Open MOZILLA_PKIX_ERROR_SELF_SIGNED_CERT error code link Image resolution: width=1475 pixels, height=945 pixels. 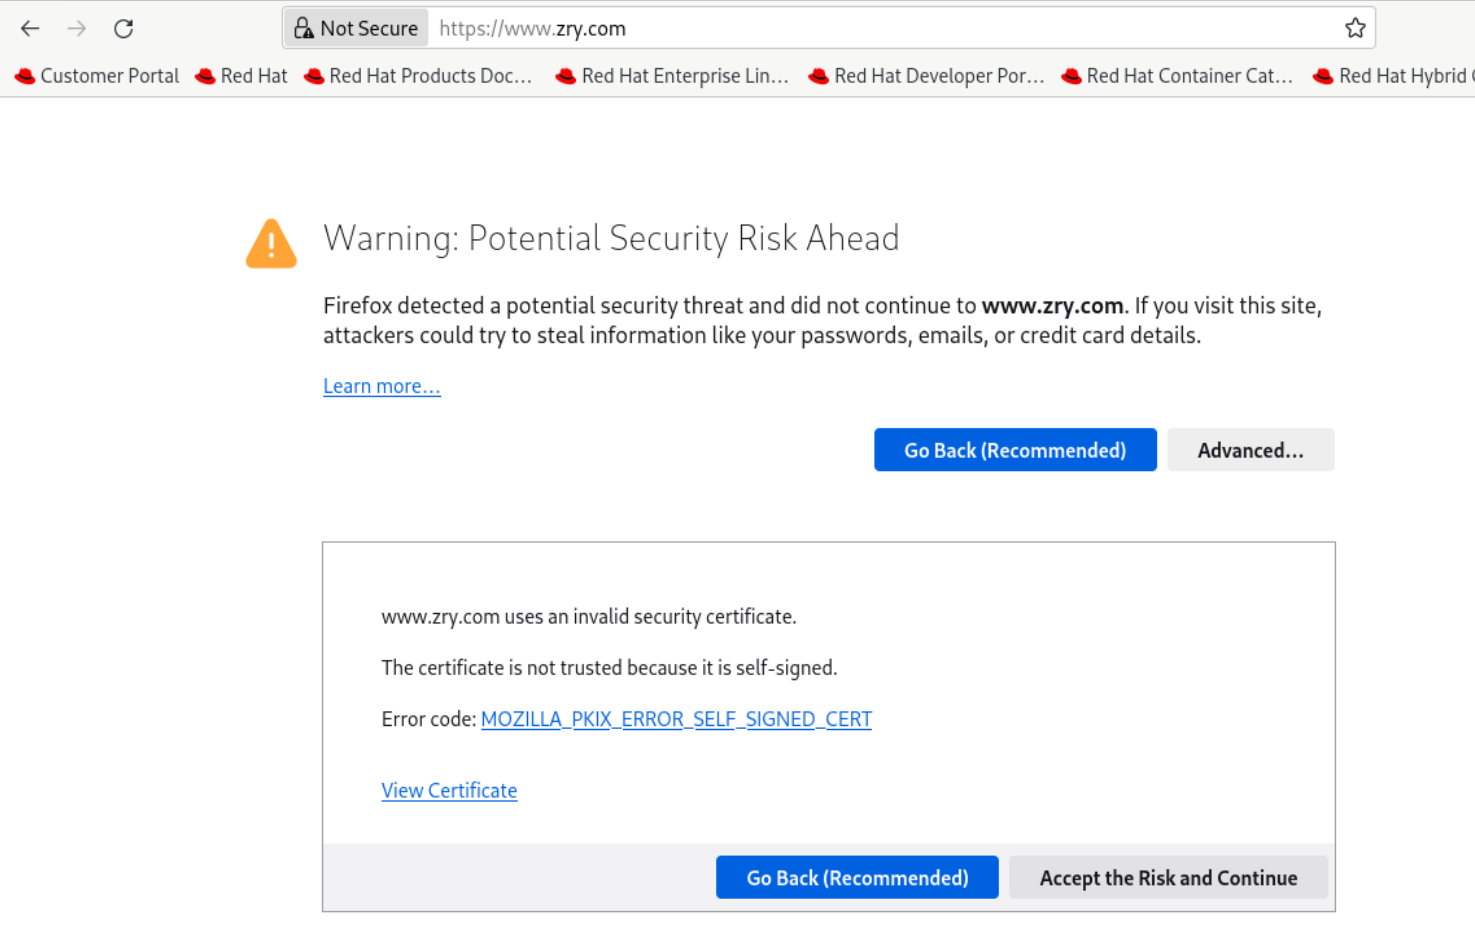tap(676, 719)
